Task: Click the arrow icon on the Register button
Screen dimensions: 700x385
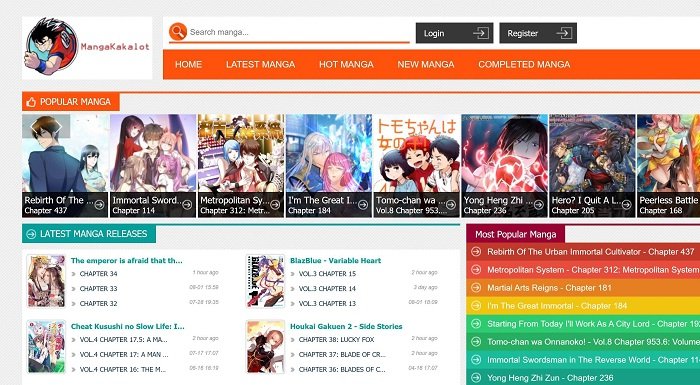Action: (x=564, y=33)
